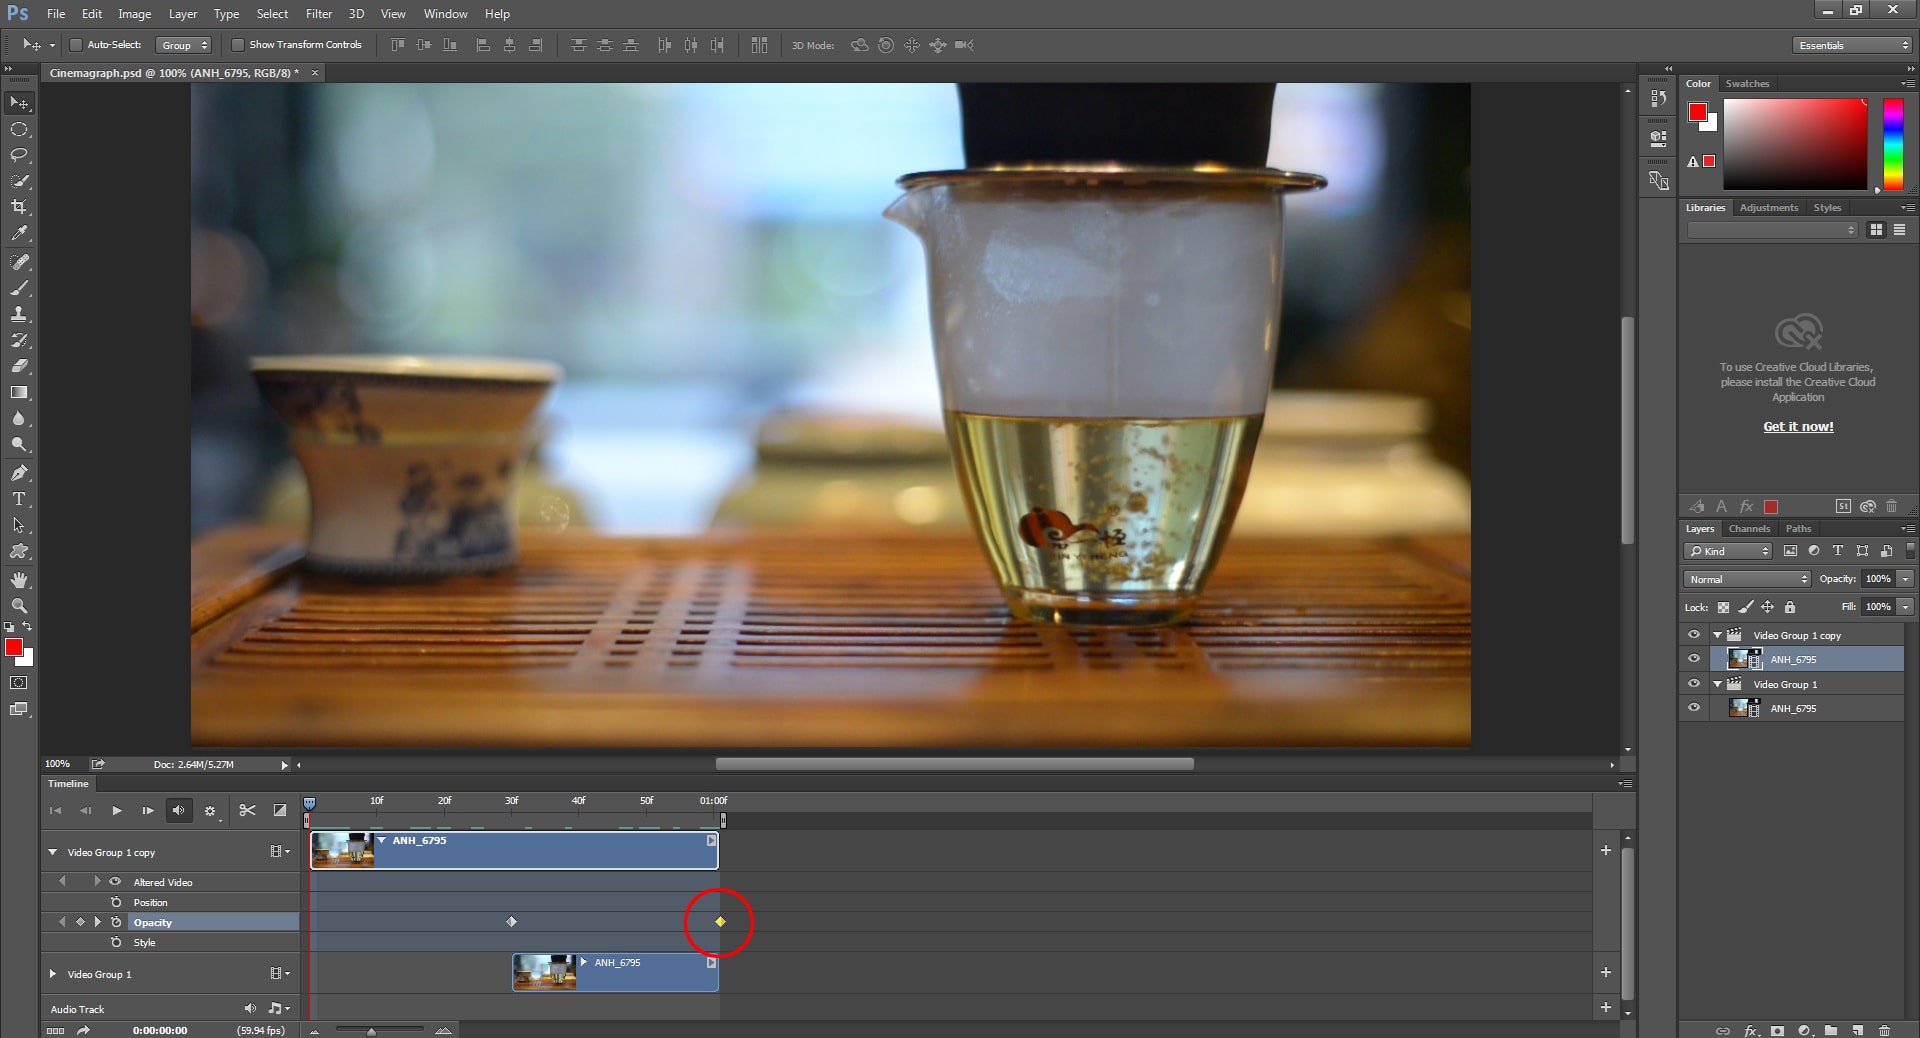Enable the Auto-Select checkbox

pyautogui.click(x=75, y=45)
